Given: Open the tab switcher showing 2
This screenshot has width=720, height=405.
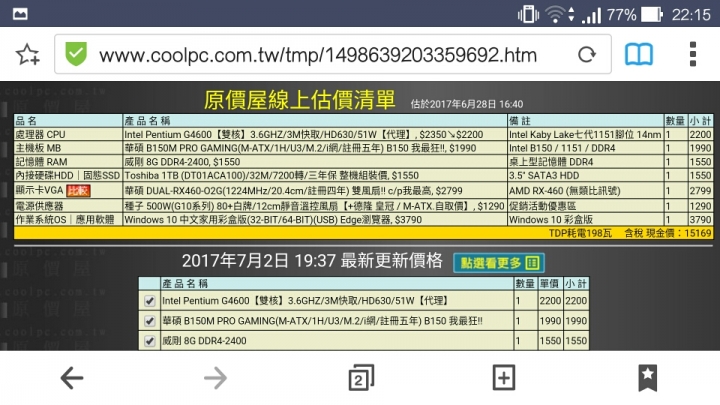Looking at the screenshot, I should 361,378.
